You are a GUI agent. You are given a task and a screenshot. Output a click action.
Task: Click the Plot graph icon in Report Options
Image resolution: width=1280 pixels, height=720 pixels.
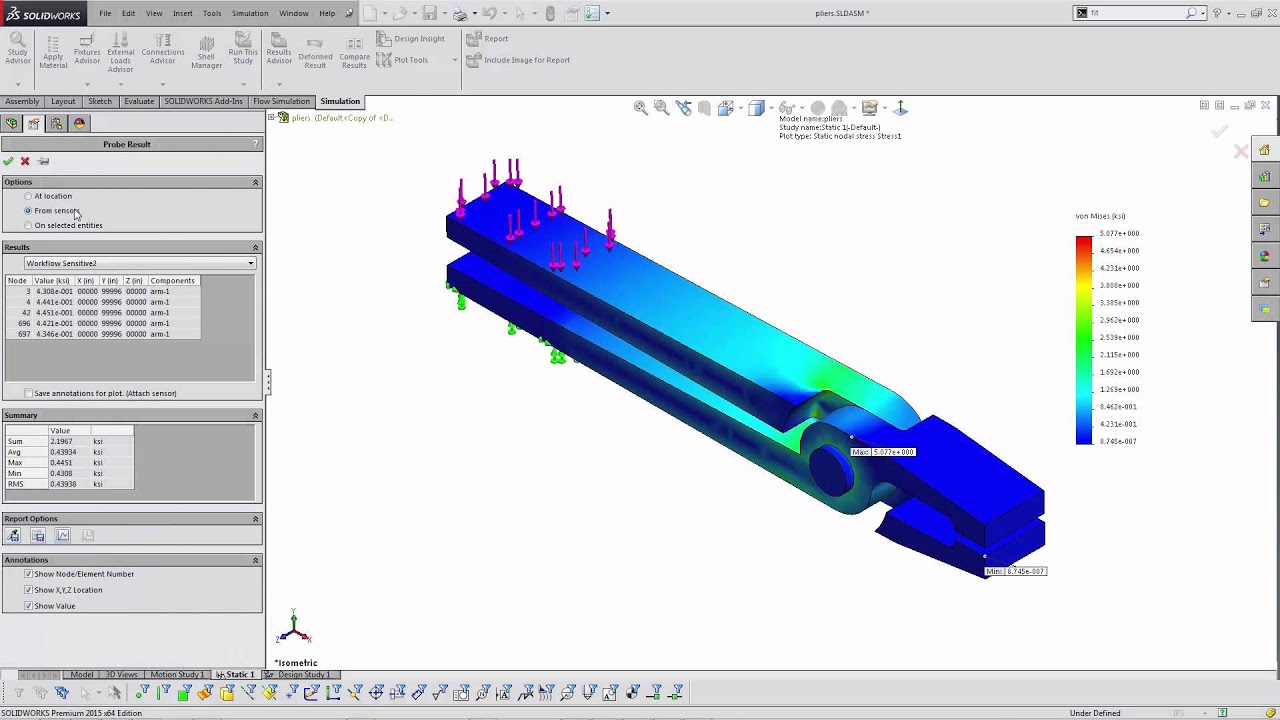point(63,536)
